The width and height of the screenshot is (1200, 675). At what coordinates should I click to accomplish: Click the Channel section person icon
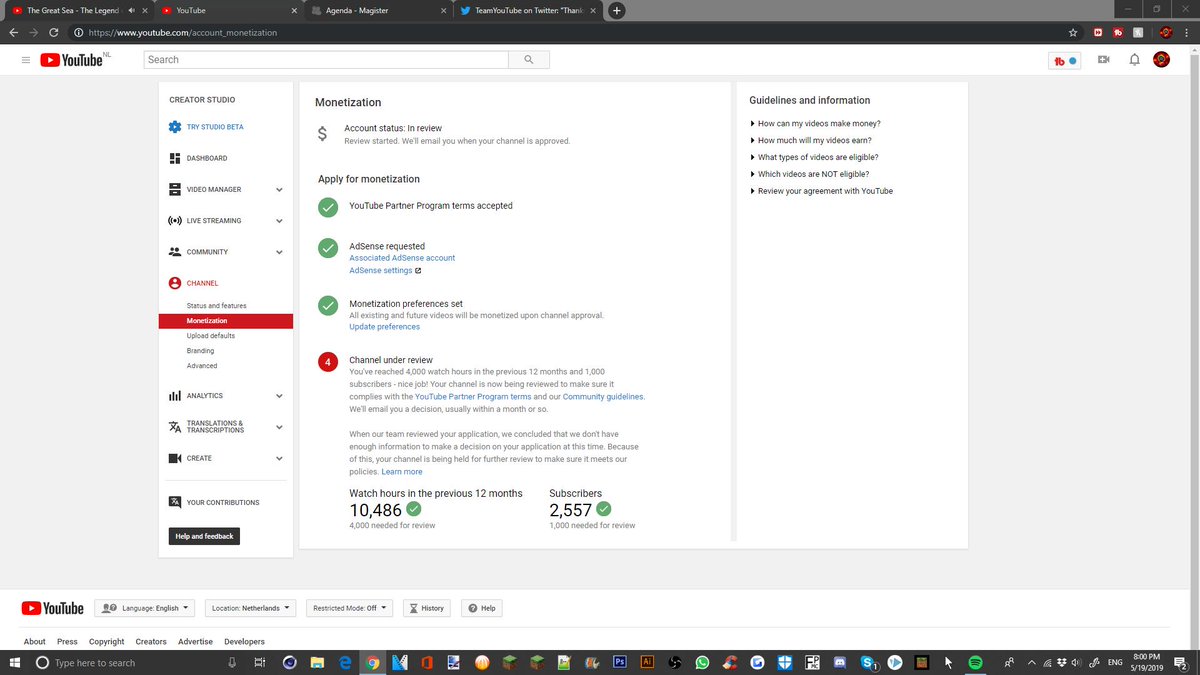[x=175, y=283]
